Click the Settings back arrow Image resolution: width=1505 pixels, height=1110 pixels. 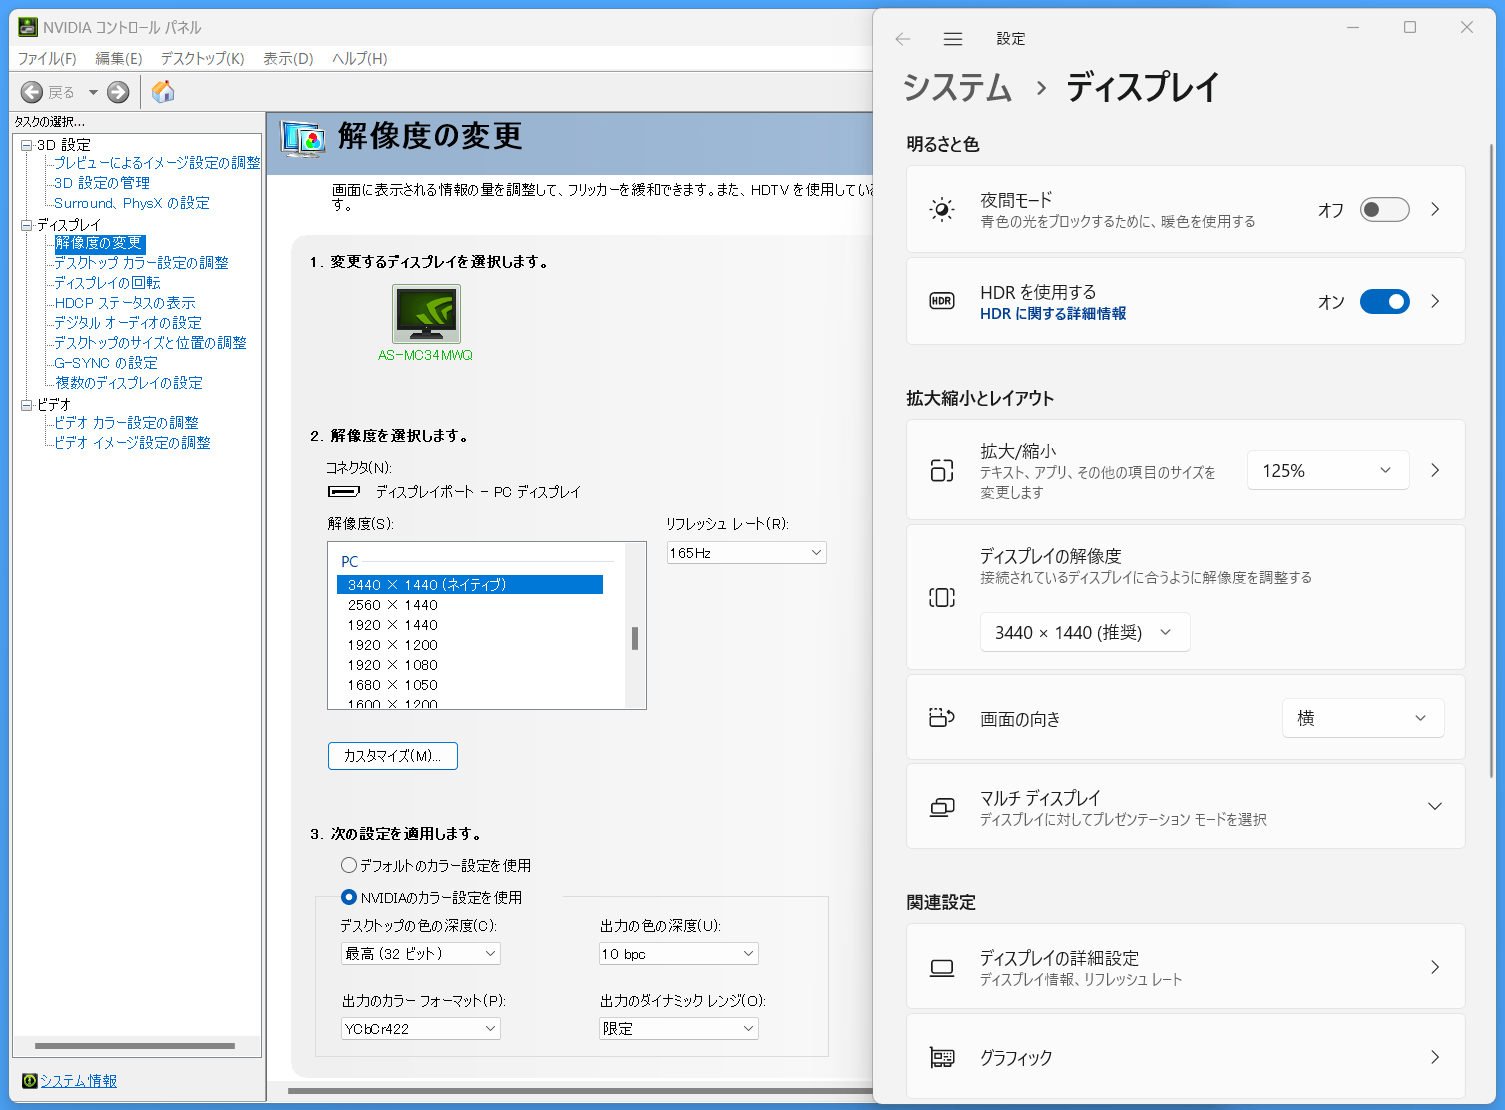tap(903, 39)
